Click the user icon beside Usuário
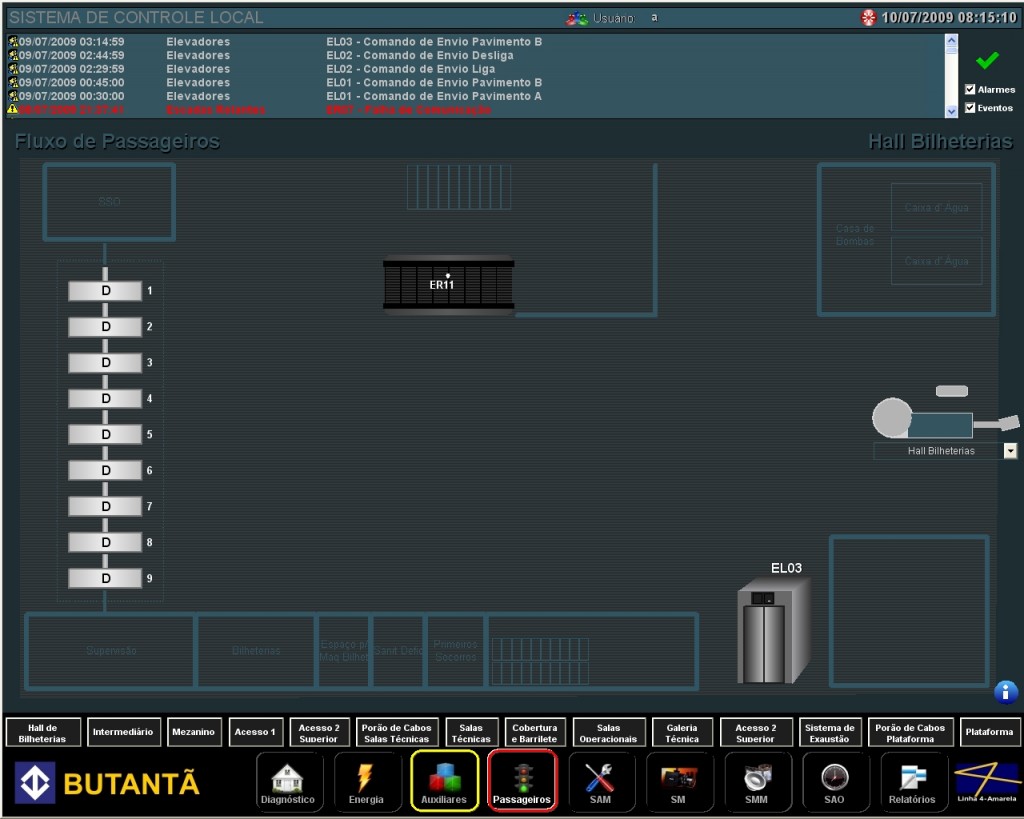 pos(576,18)
